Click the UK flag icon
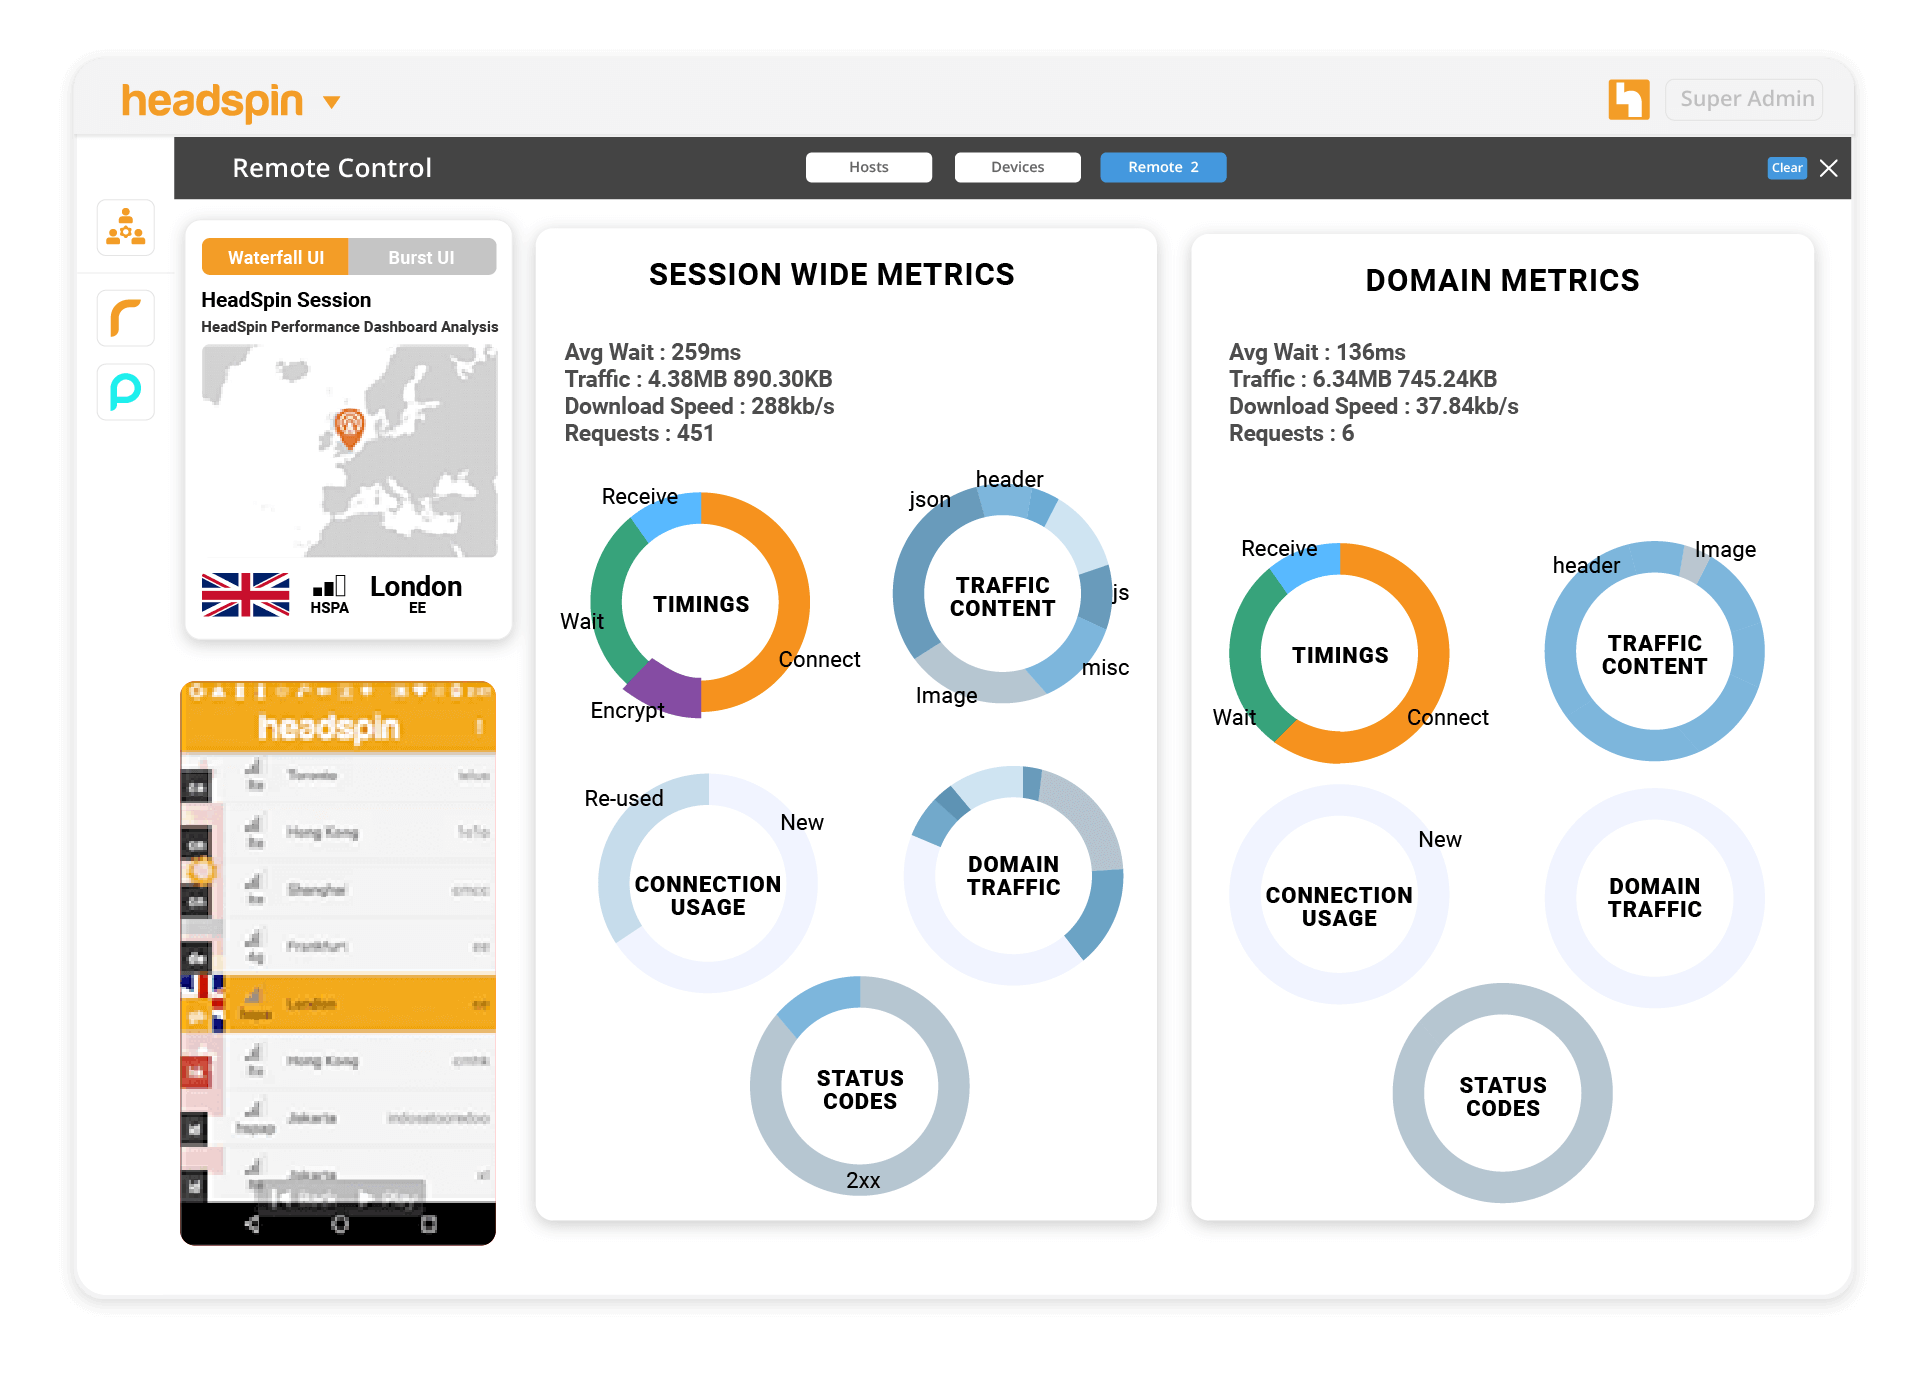The width and height of the screenshot is (1920, 1383). pos(245,595)
